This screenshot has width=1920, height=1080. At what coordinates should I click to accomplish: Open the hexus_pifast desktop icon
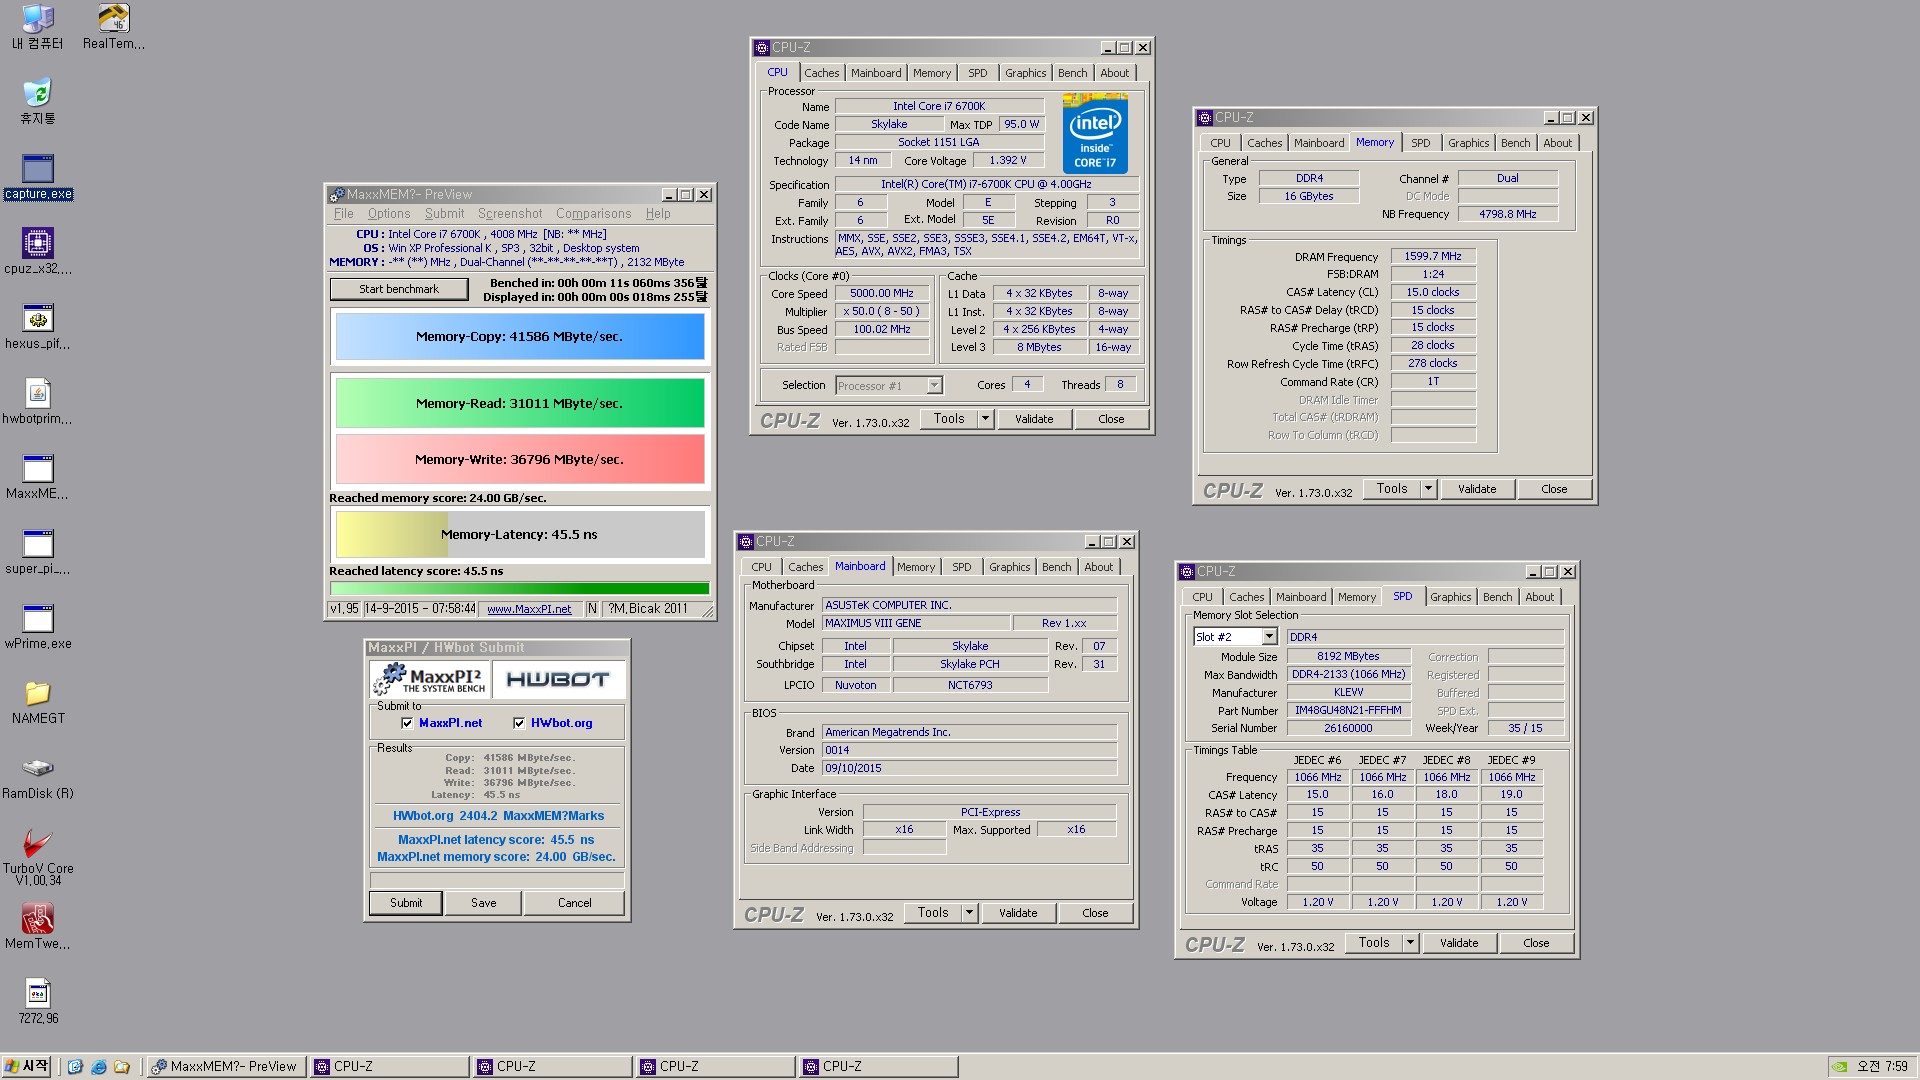38,327
